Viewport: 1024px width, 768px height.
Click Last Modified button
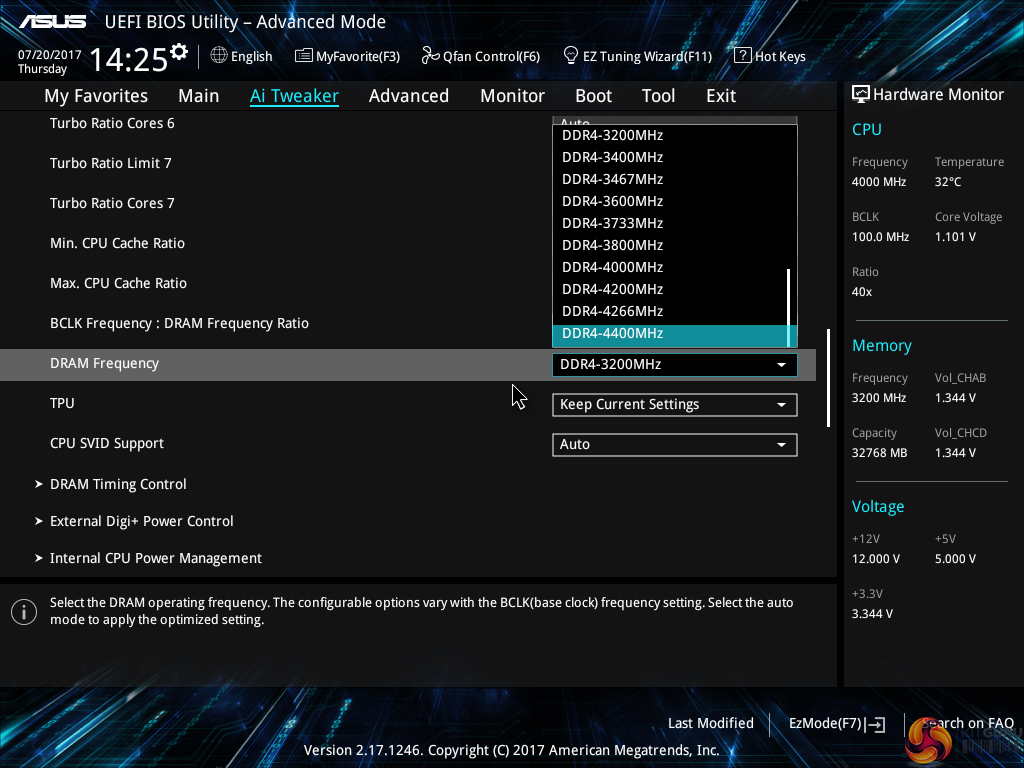[710, 723]
